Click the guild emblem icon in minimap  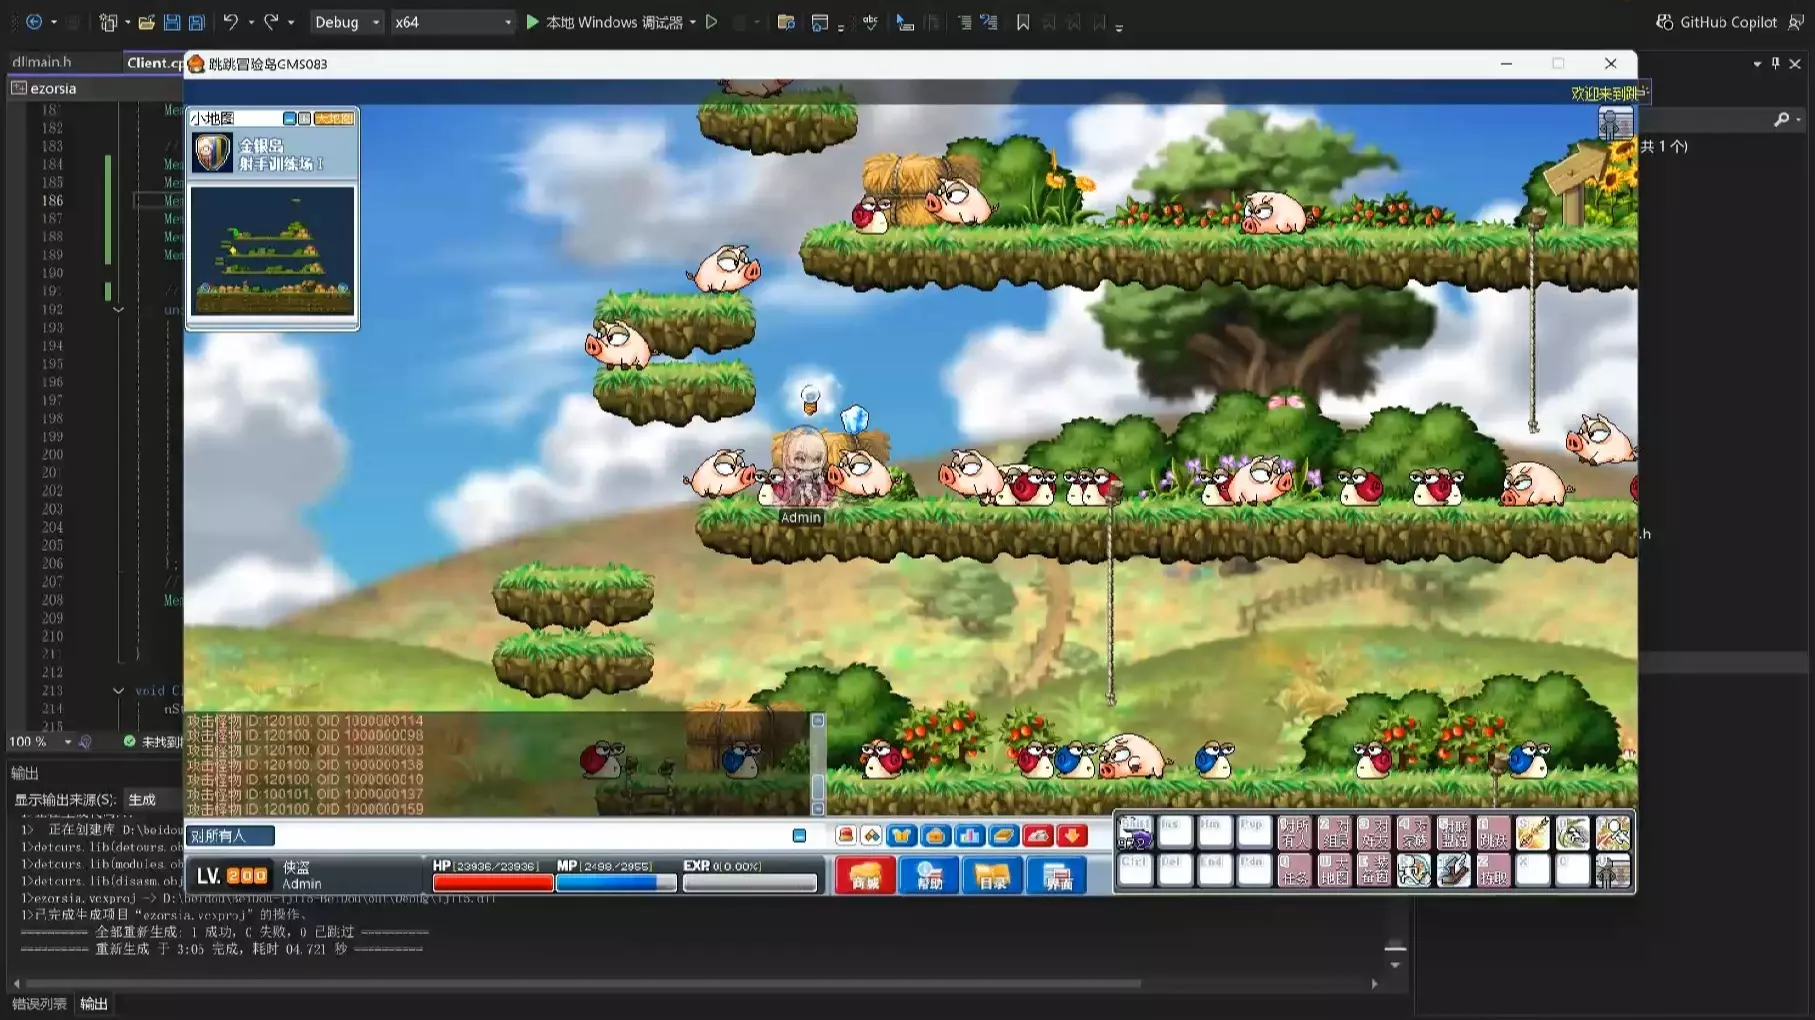coord(212,153)
